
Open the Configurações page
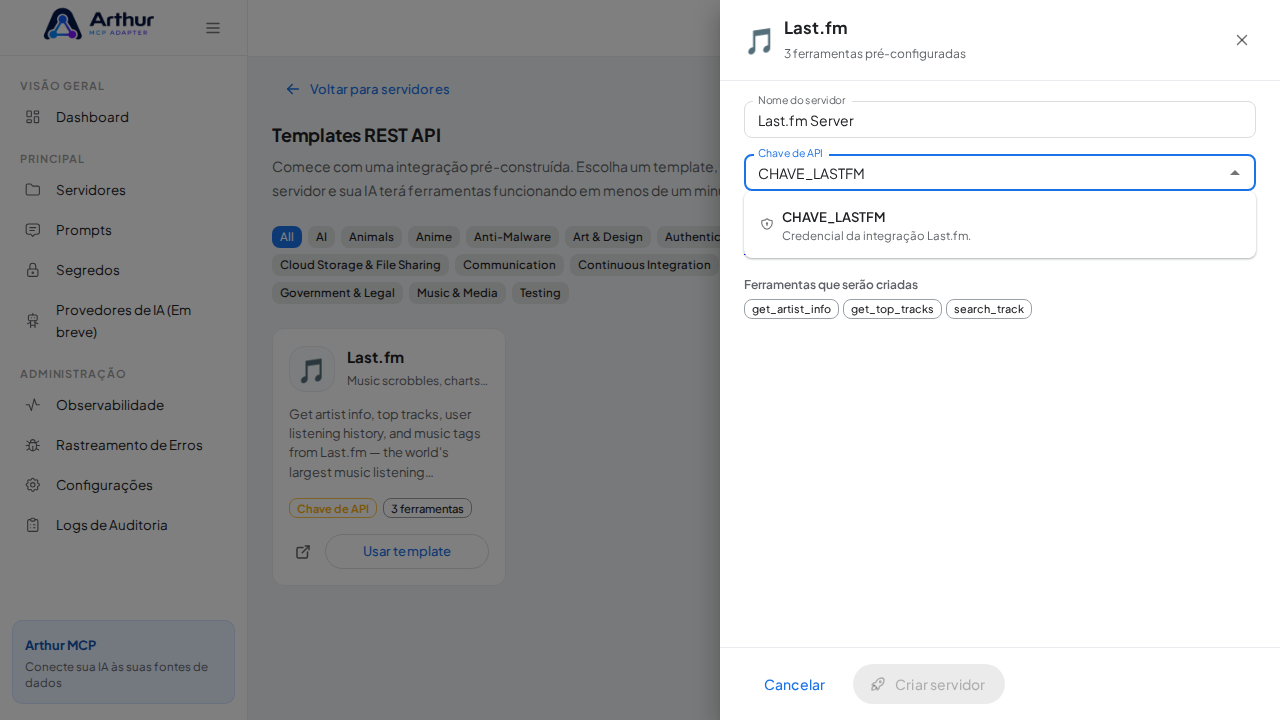click(123, 485)
